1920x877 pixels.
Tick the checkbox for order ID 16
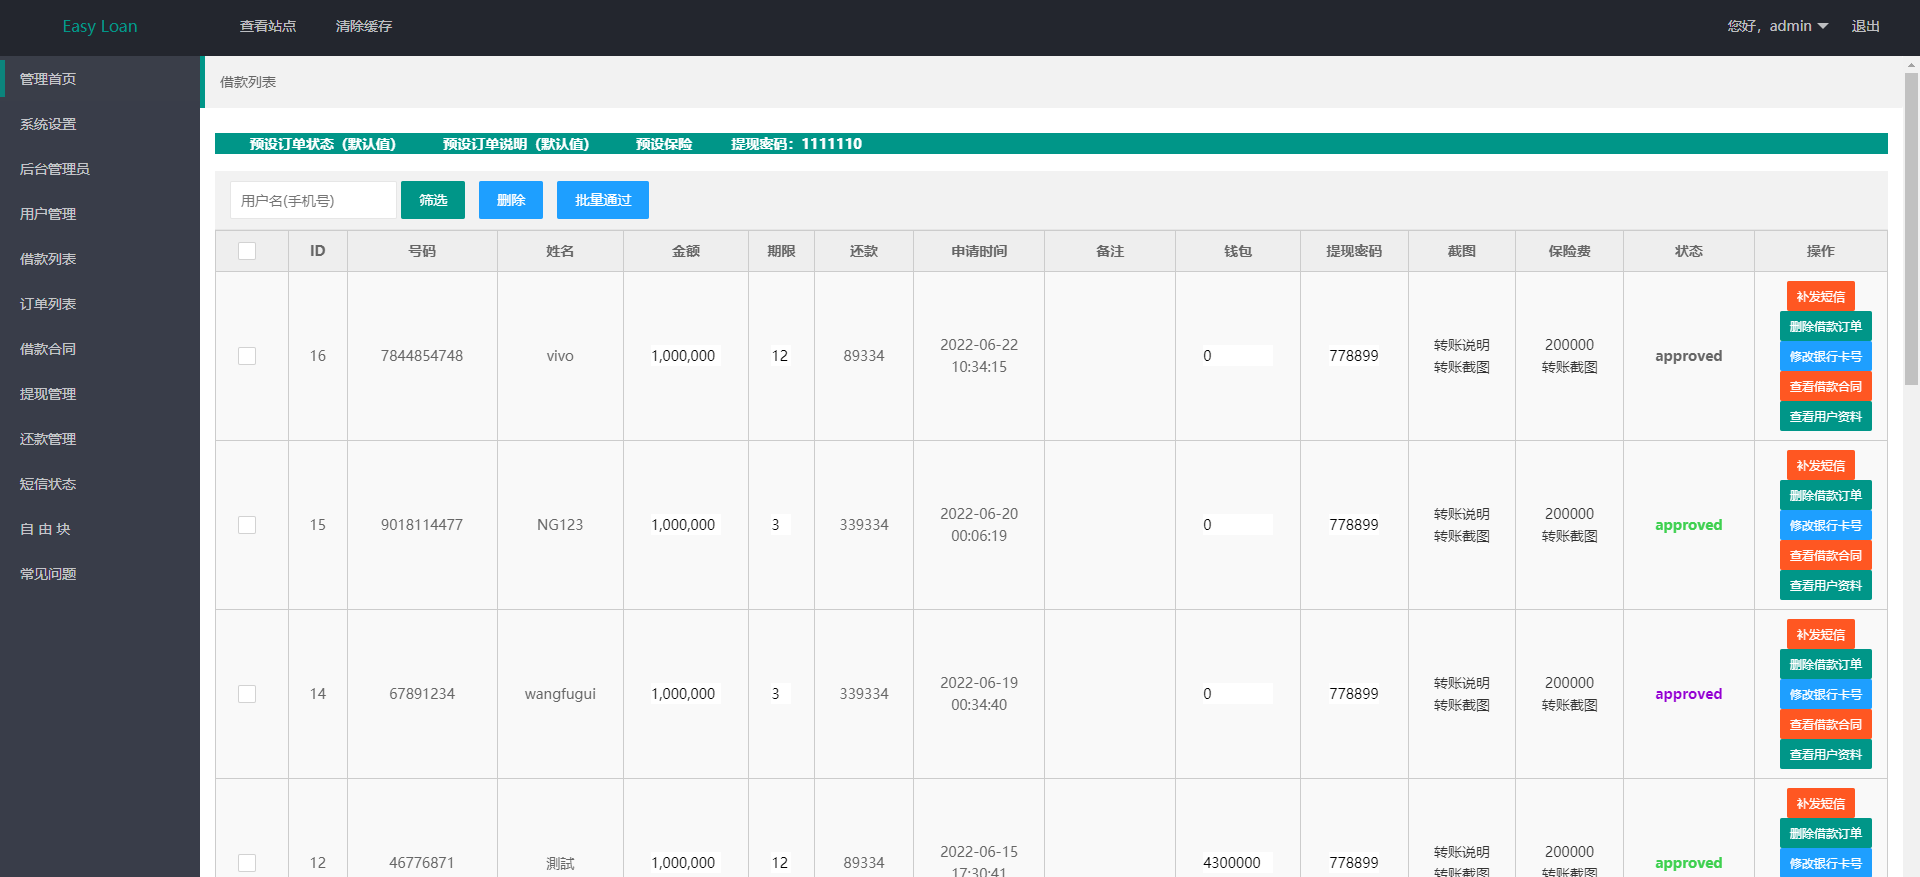pos(247,356)
